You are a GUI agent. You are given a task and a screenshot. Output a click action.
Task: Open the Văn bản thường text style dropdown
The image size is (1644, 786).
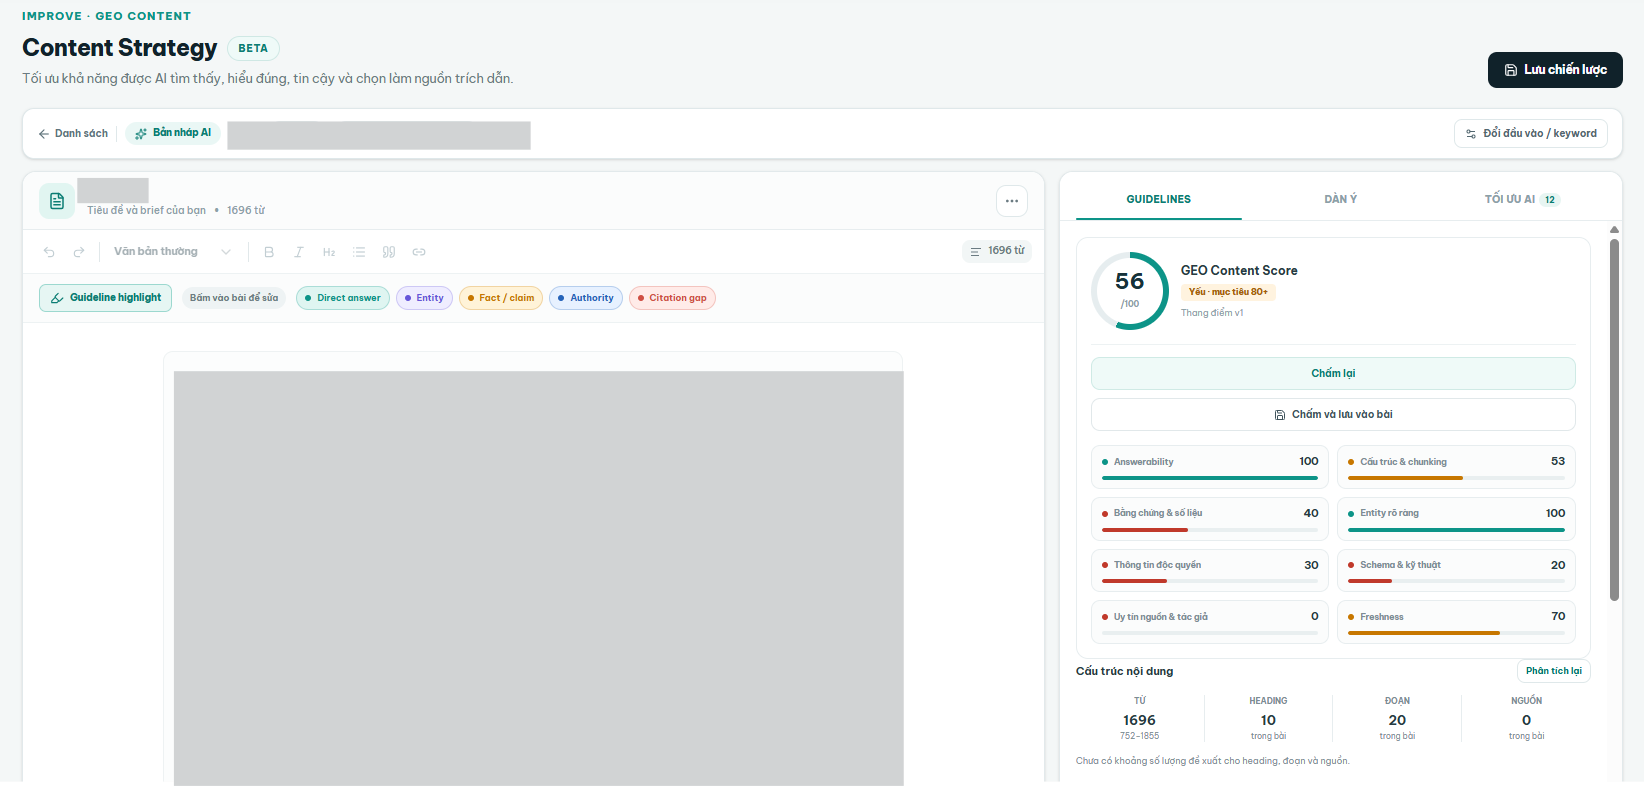172,252
